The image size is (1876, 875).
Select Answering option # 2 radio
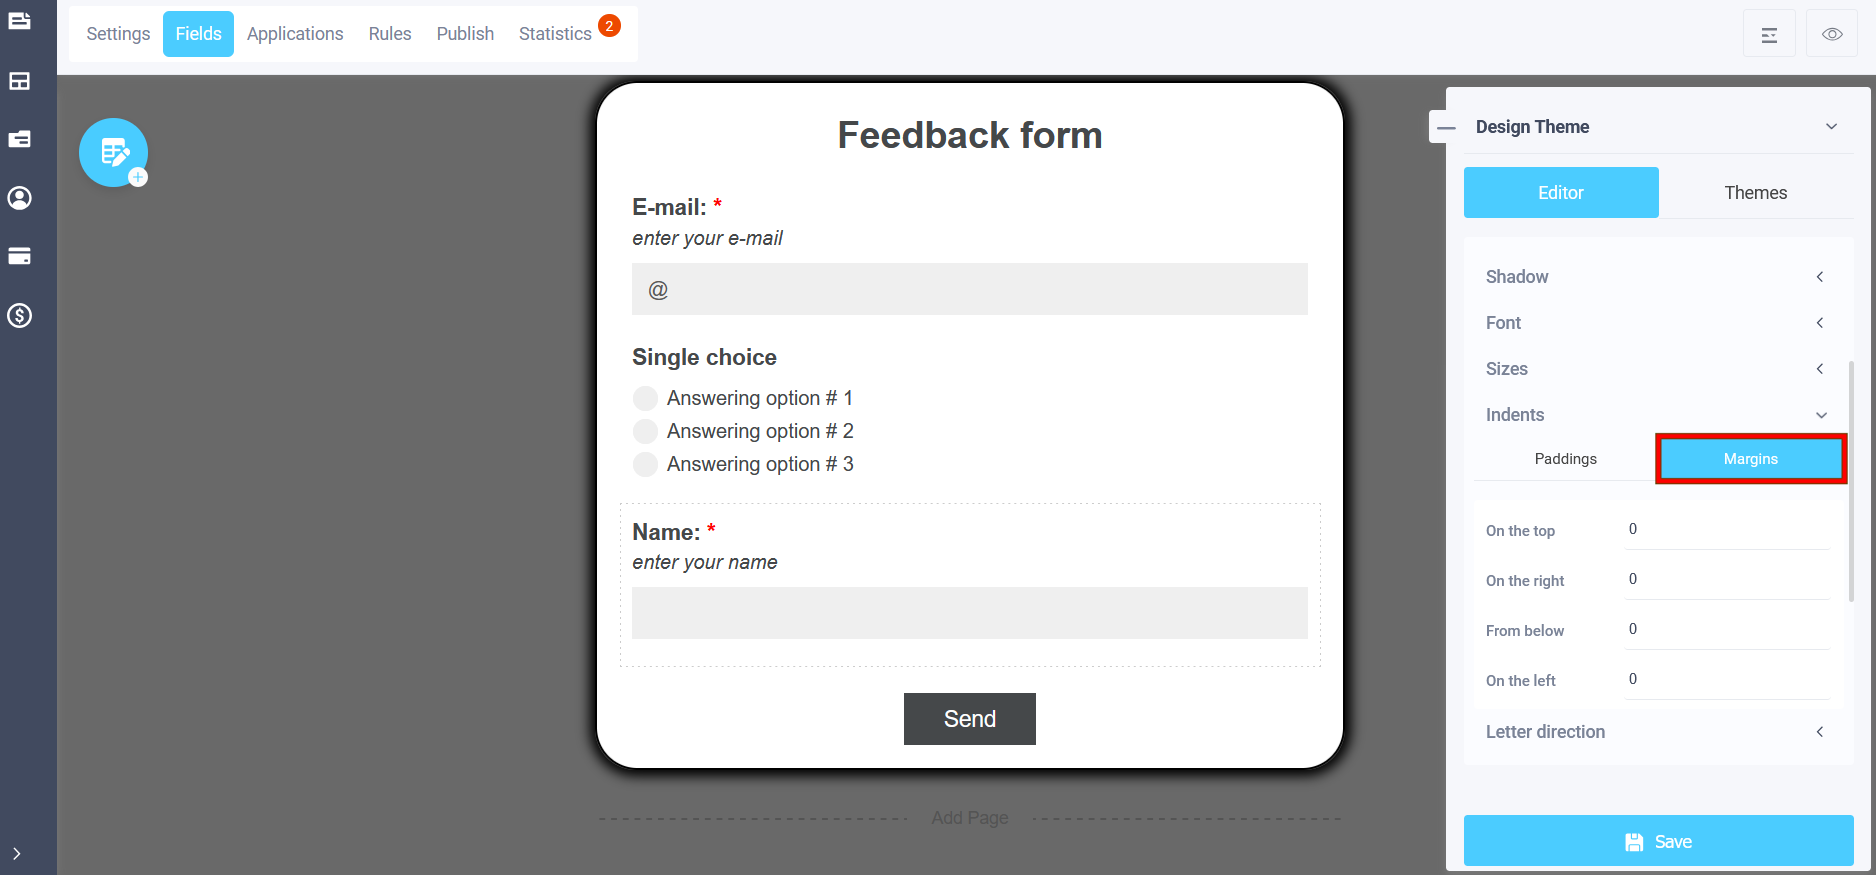click(x=646, y=431)
